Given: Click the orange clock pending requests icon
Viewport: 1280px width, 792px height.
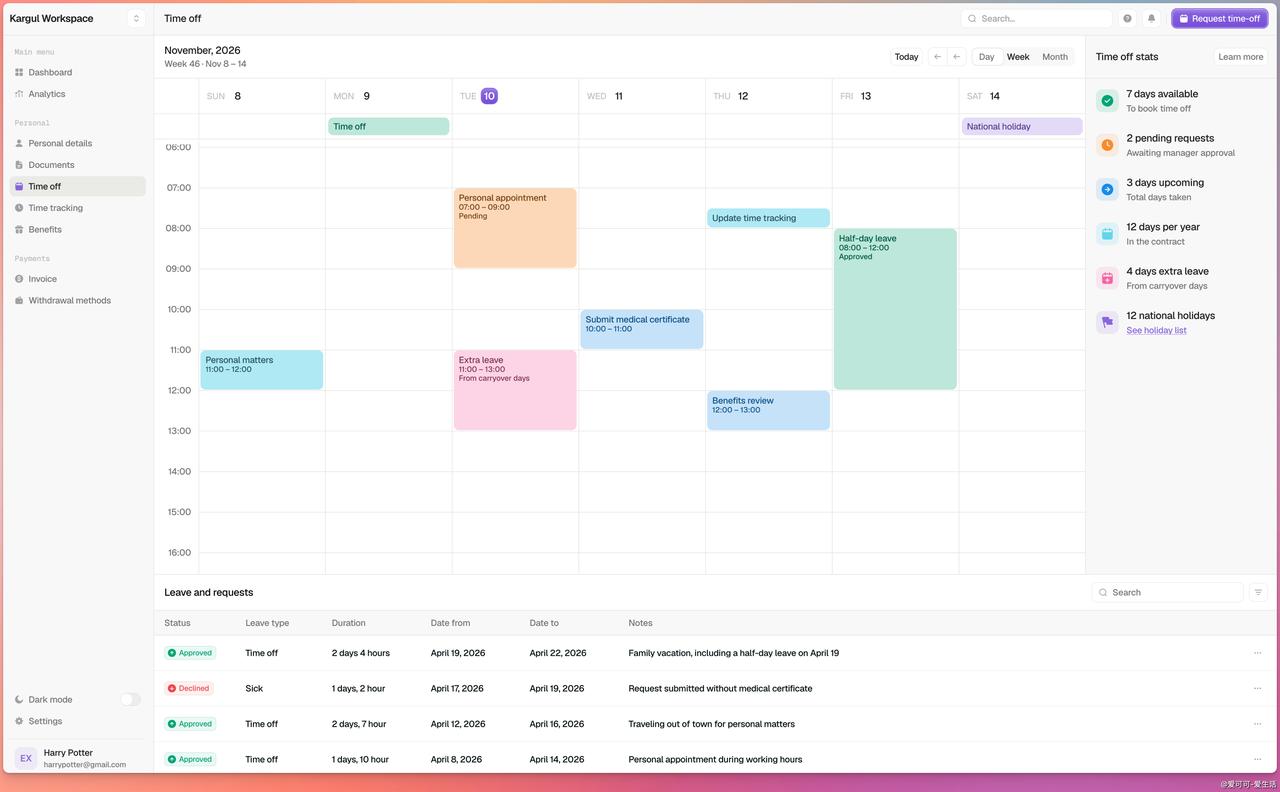Looking at the screenshot, I should 1107,145.
